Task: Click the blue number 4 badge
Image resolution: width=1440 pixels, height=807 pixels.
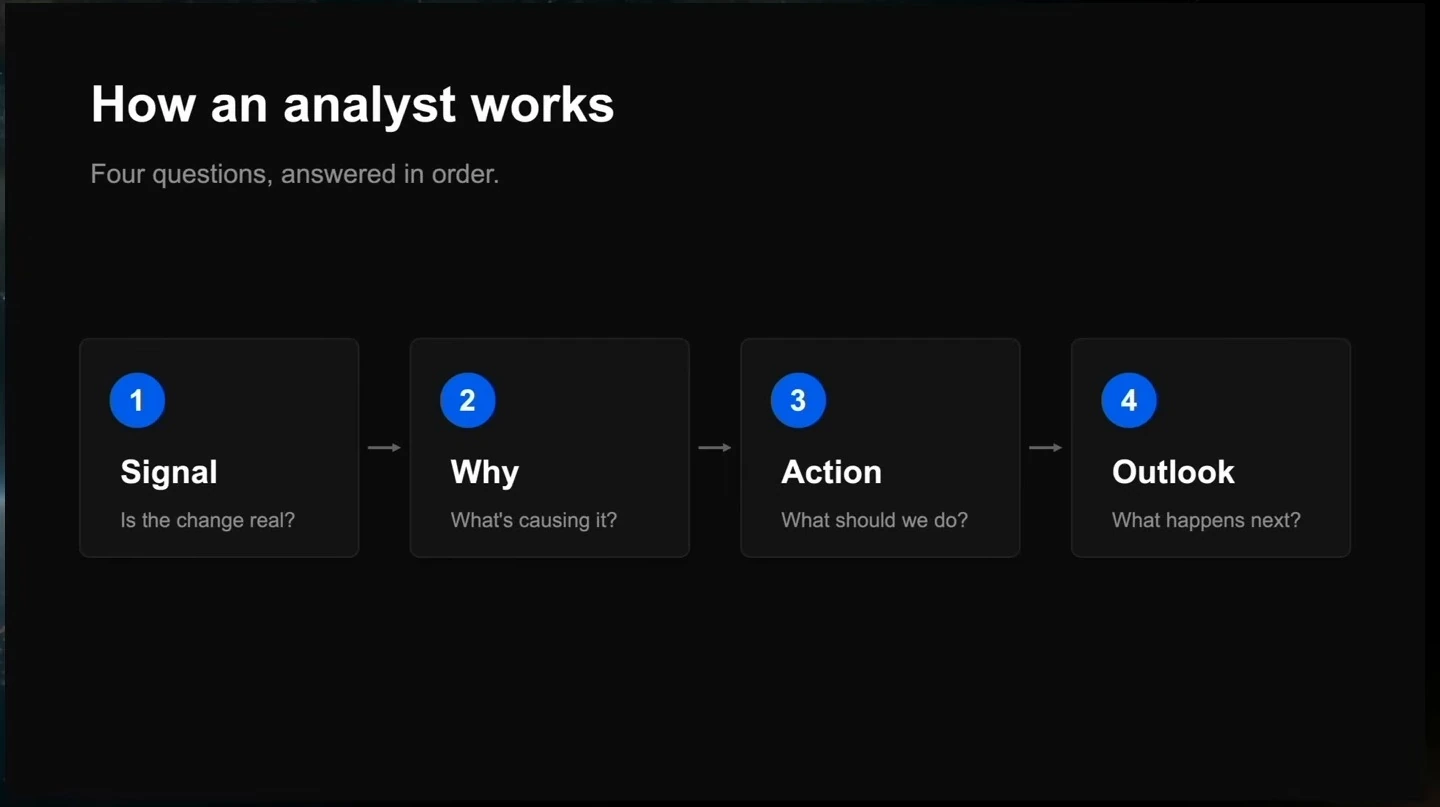Action: pyautogui.click(x=1129, y=400)
